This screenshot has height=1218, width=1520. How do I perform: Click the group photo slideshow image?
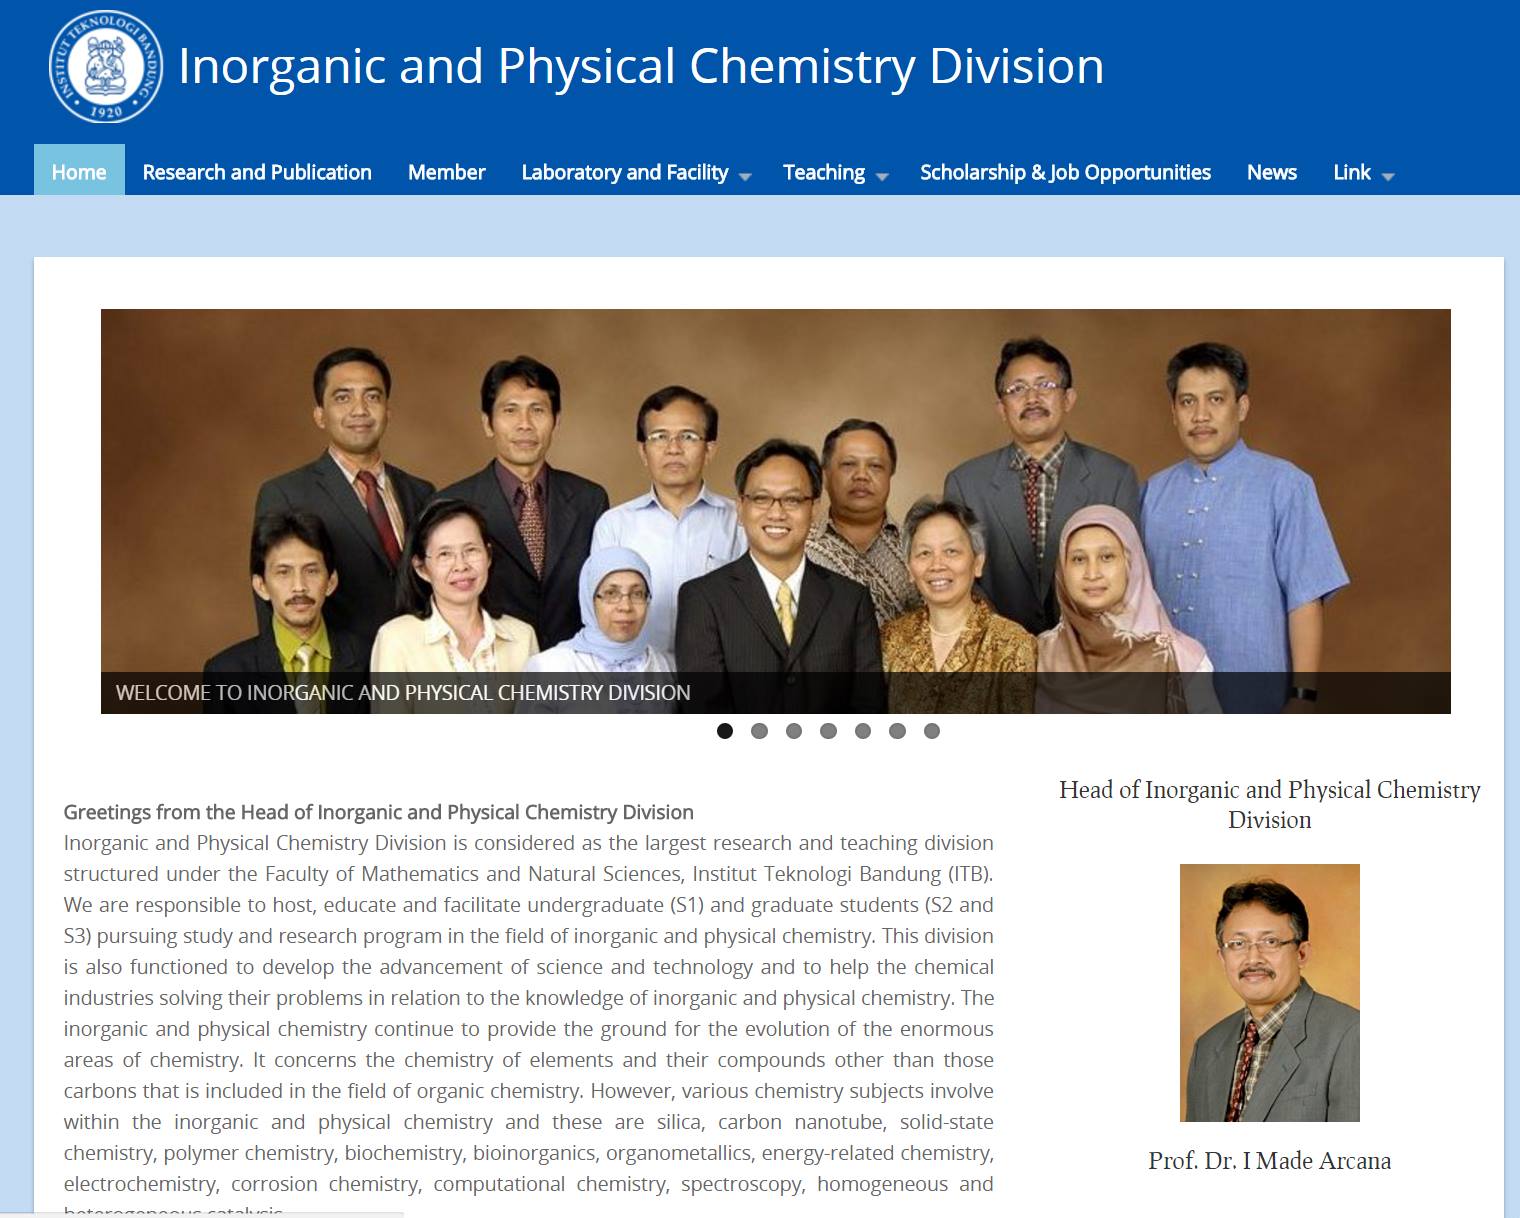776,511
